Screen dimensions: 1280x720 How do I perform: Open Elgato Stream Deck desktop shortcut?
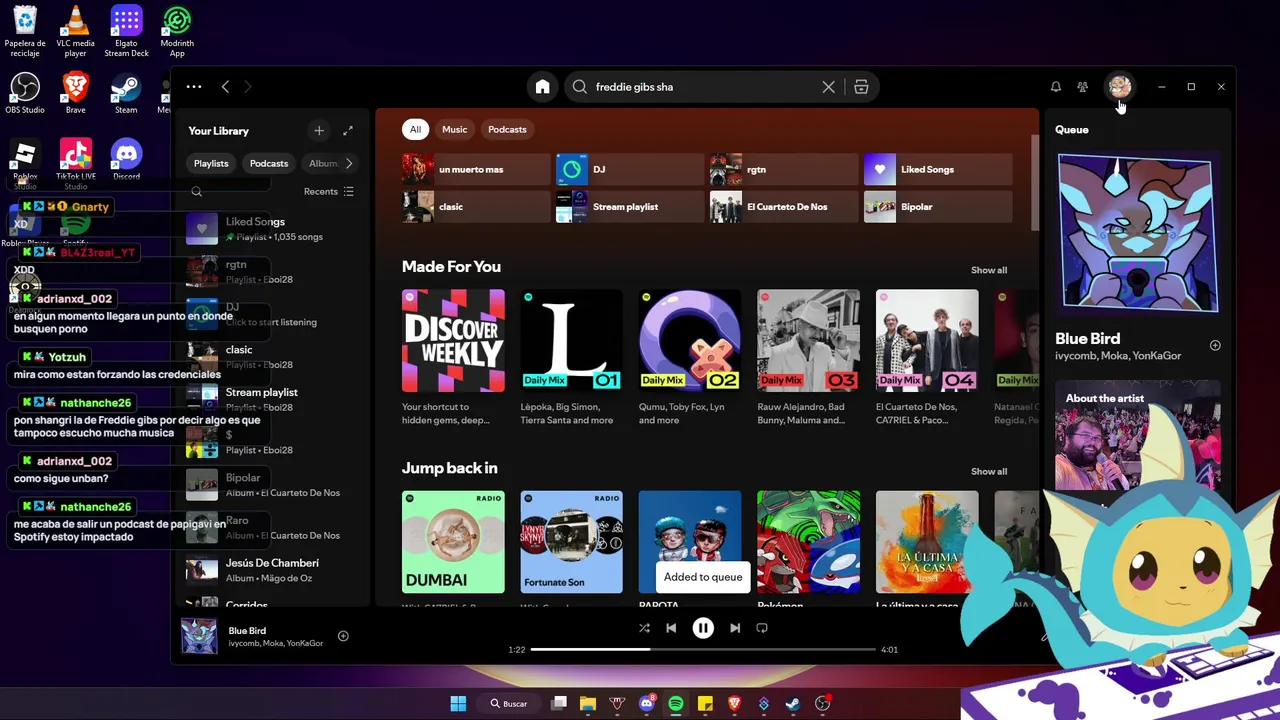(126, 30)
